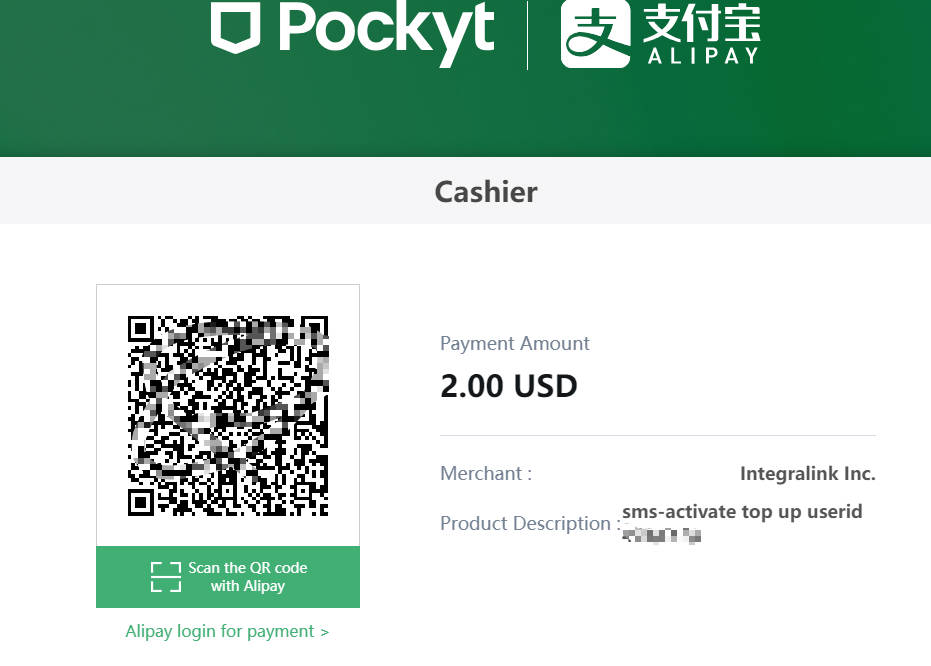Click the sms-activate top up userid text
Image resolution: width=931 pixels, height=666 pixels.
[x=742, y=512]
